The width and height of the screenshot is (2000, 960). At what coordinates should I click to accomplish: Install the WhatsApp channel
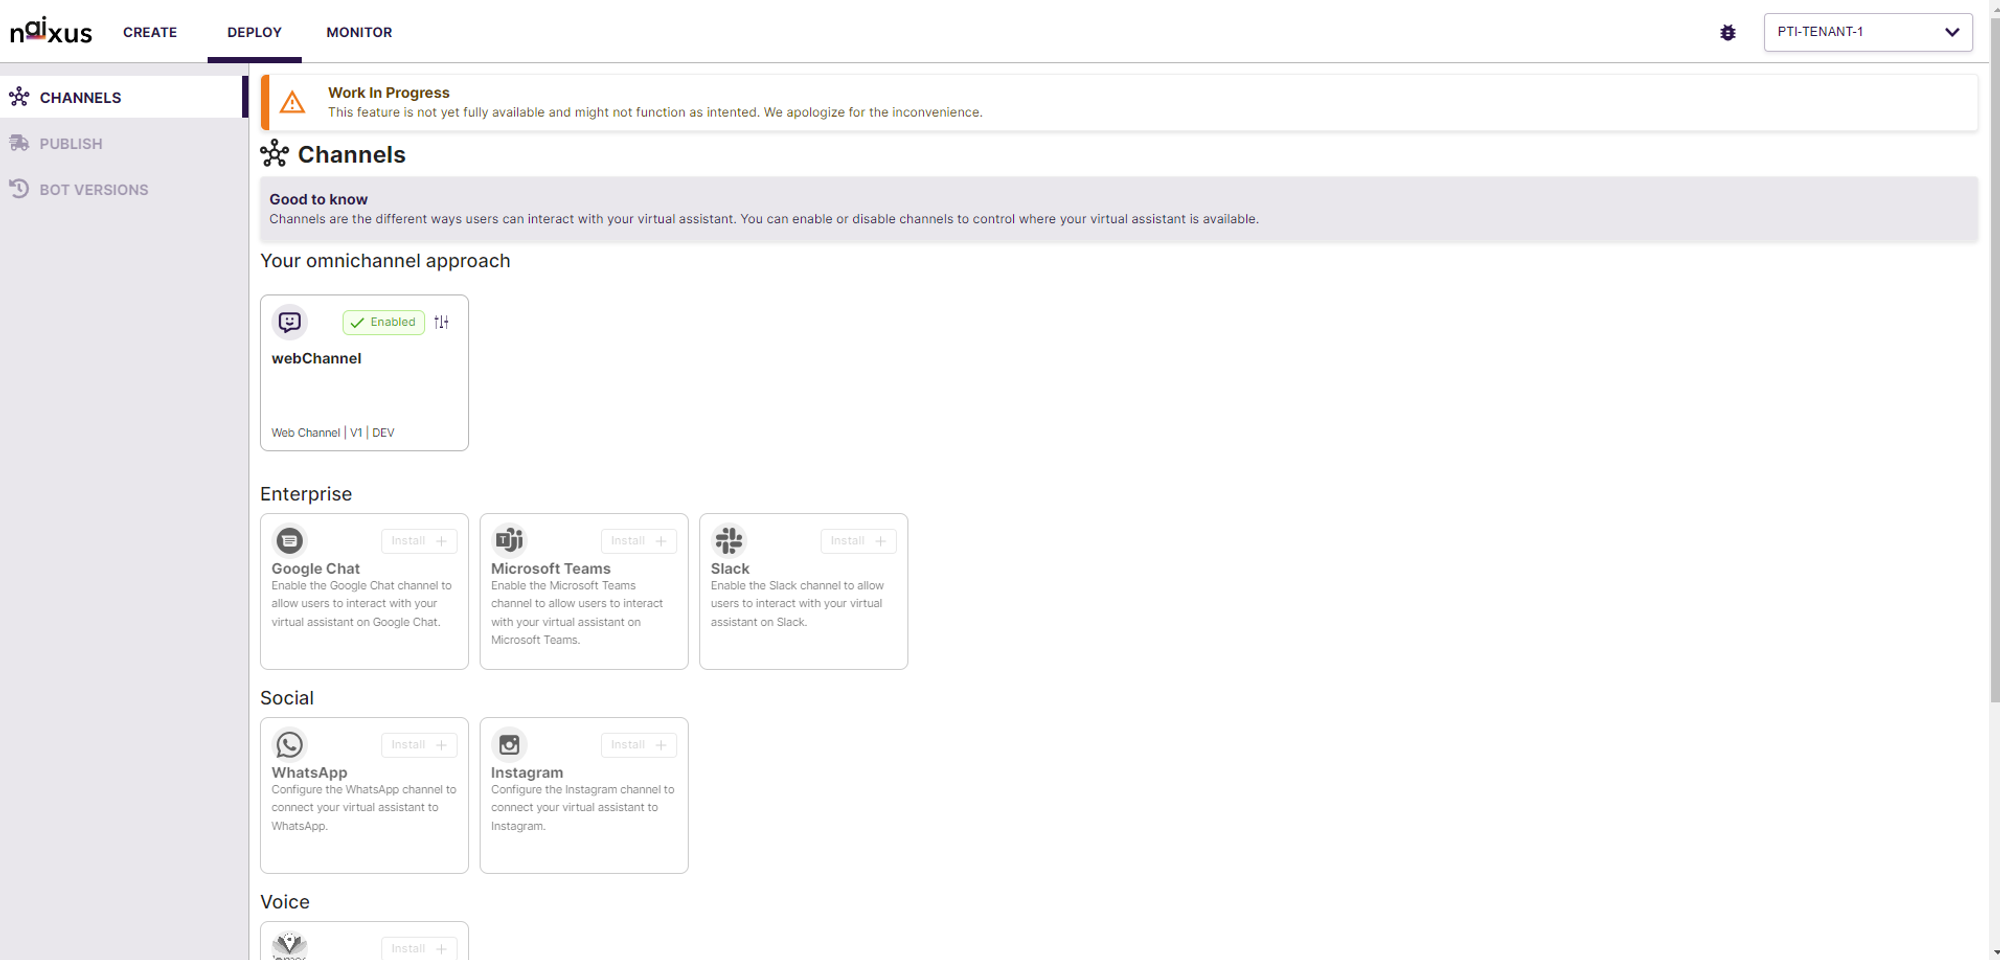point(419,745)
